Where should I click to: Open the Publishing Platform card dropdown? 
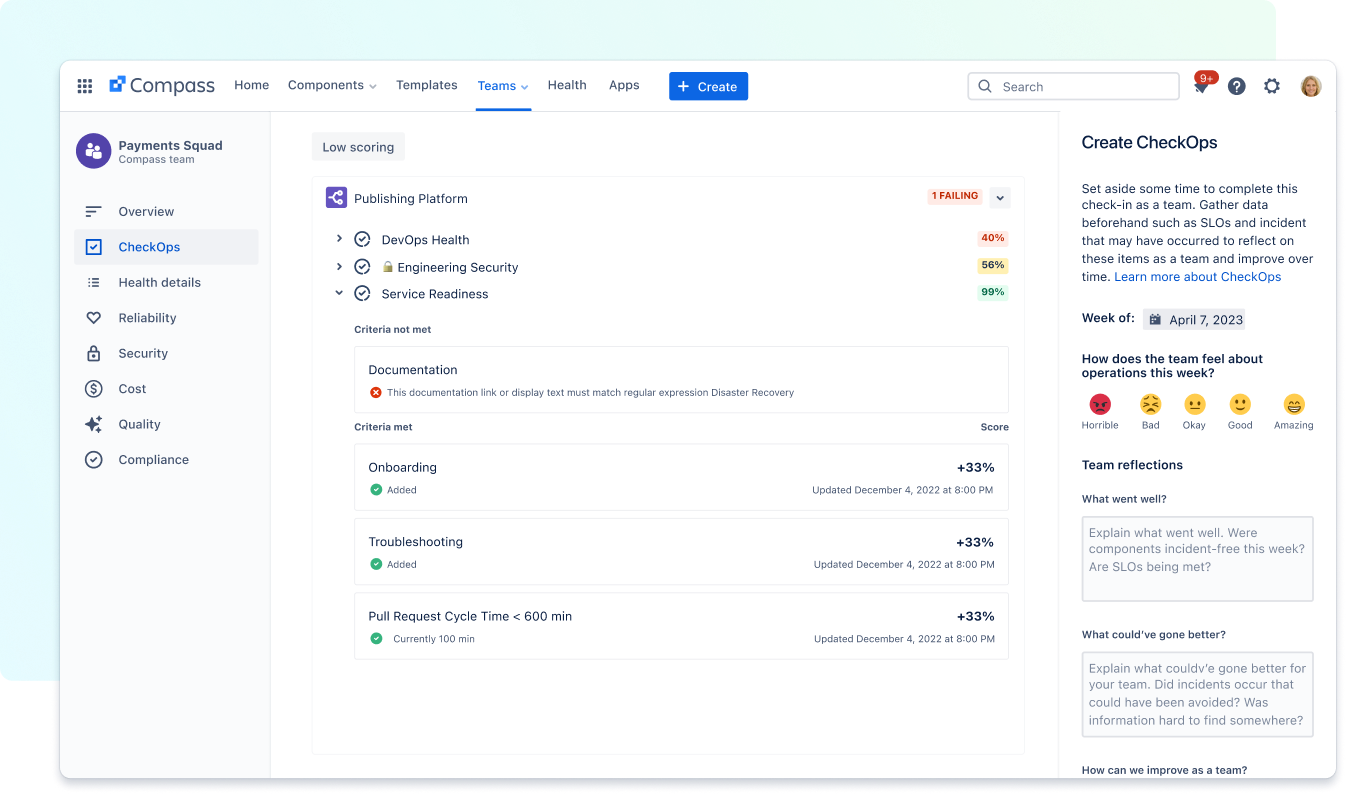pyautogui.click(x=999, y=197)
